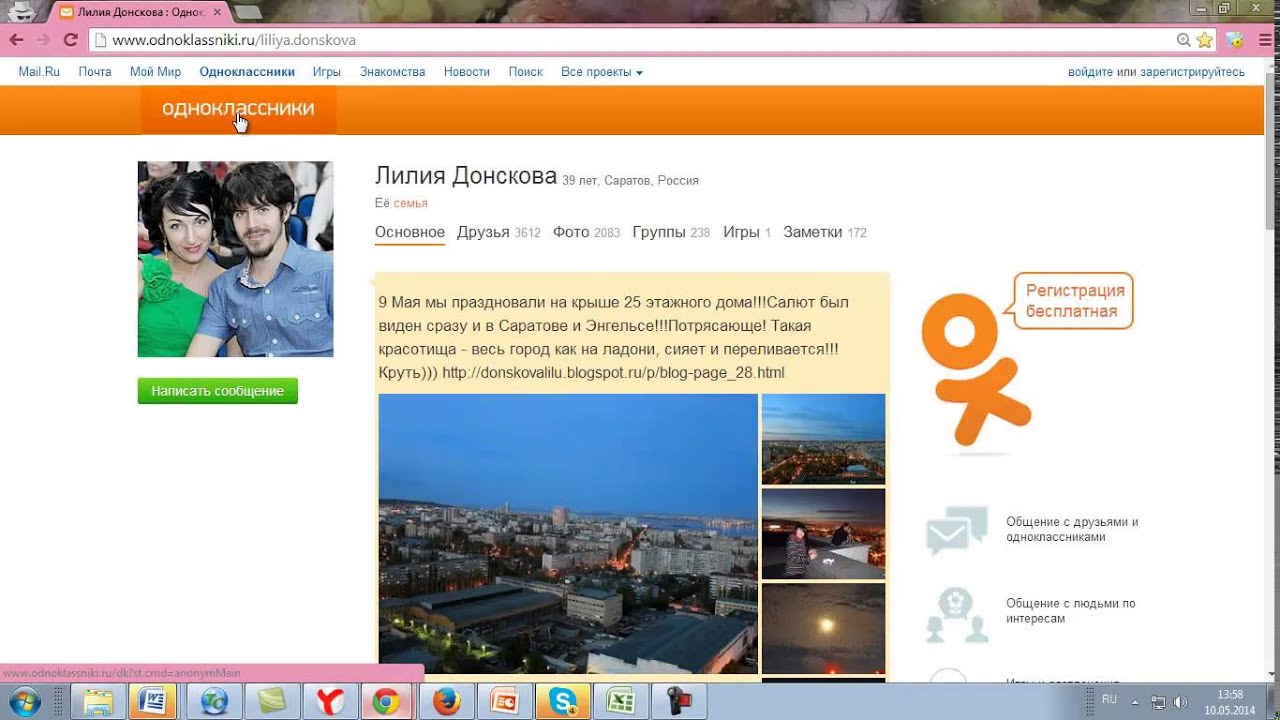Open Yandex browser from taskbar
1280x720 pixels.
[x=329, y=702]
